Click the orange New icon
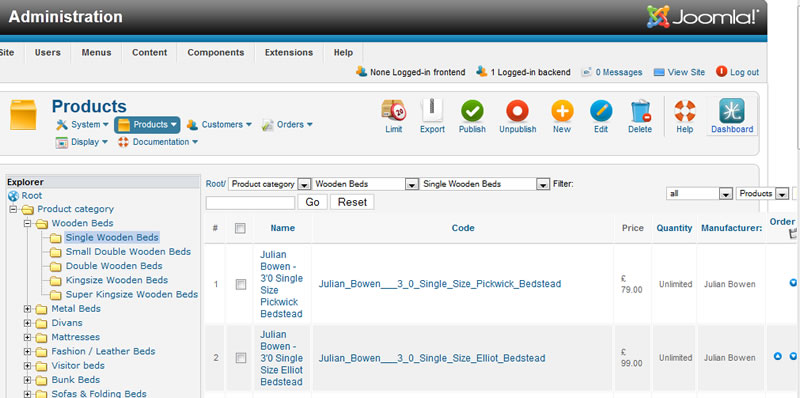The image size is (800, 398). [562, 111]
